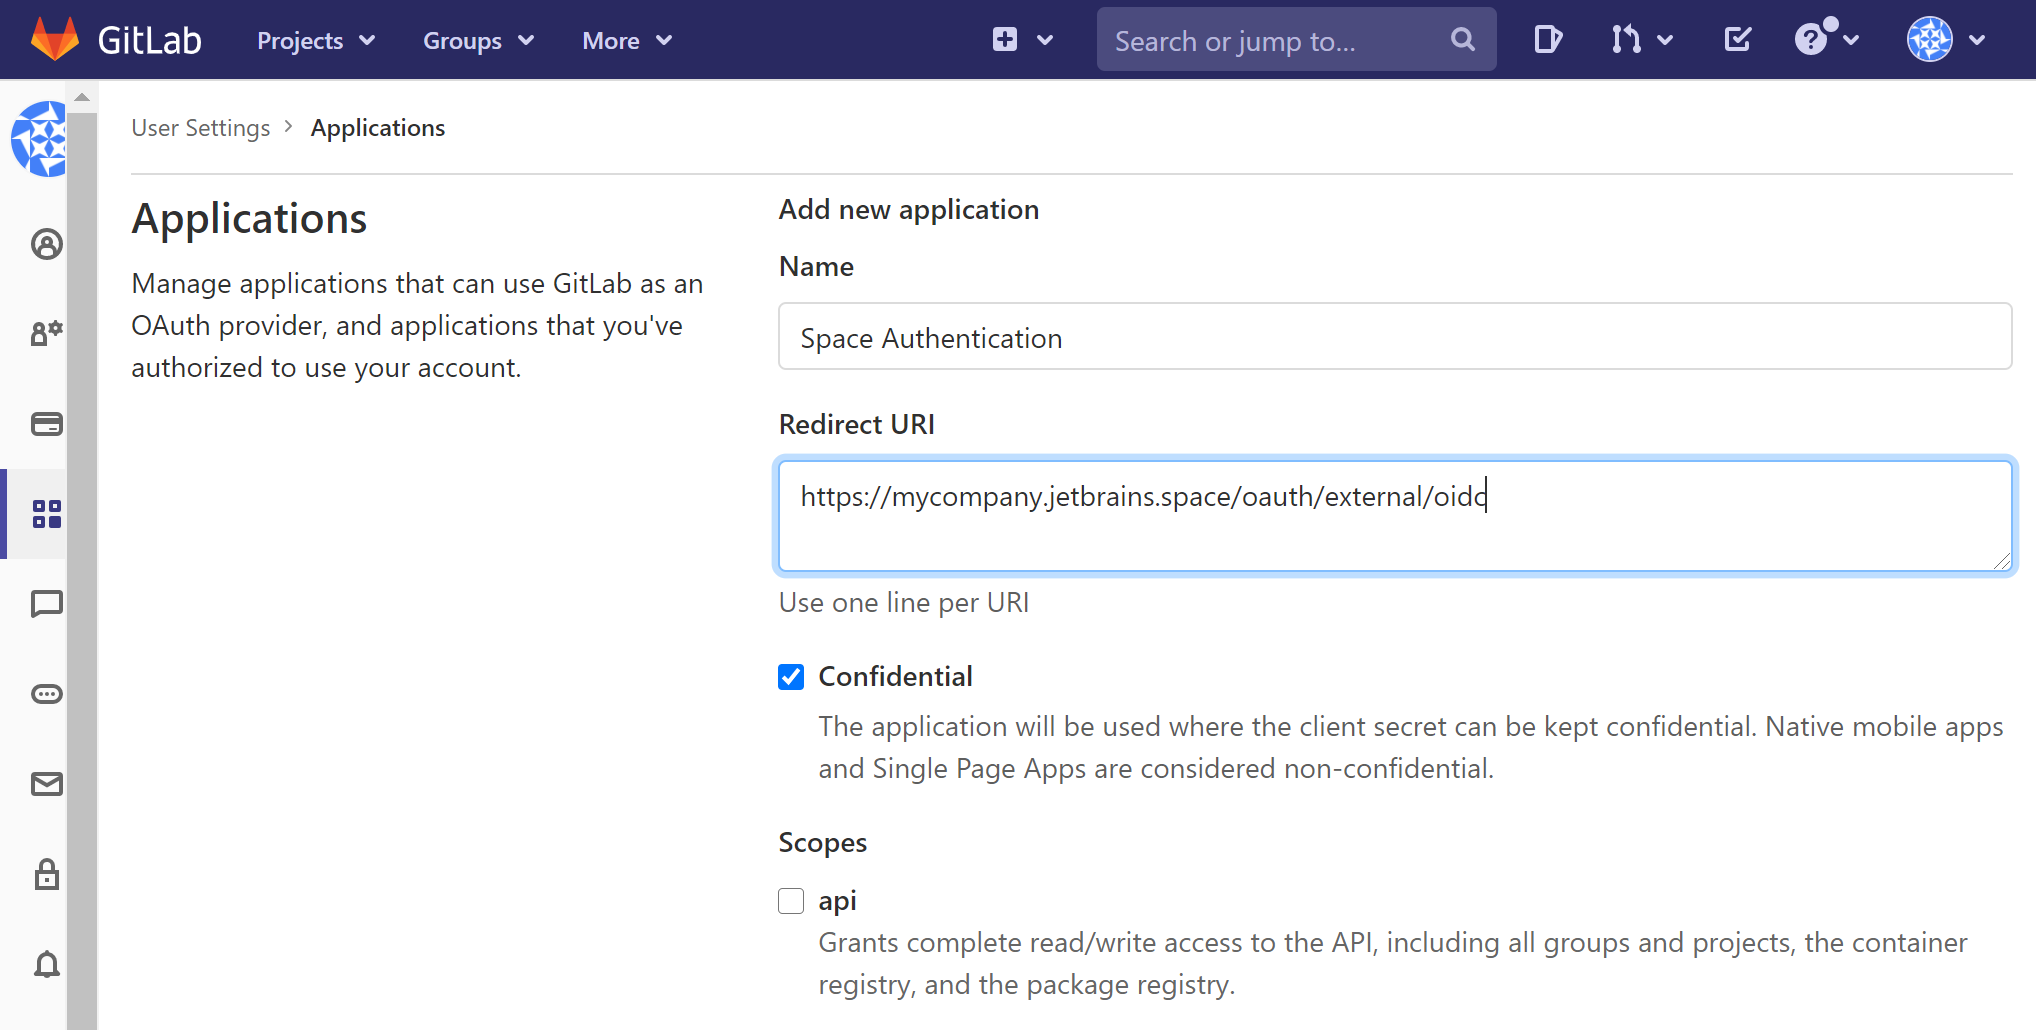Click inside the Search or jump to field
This screenshot has width=2036, height=1030.
click(1270, 40)
